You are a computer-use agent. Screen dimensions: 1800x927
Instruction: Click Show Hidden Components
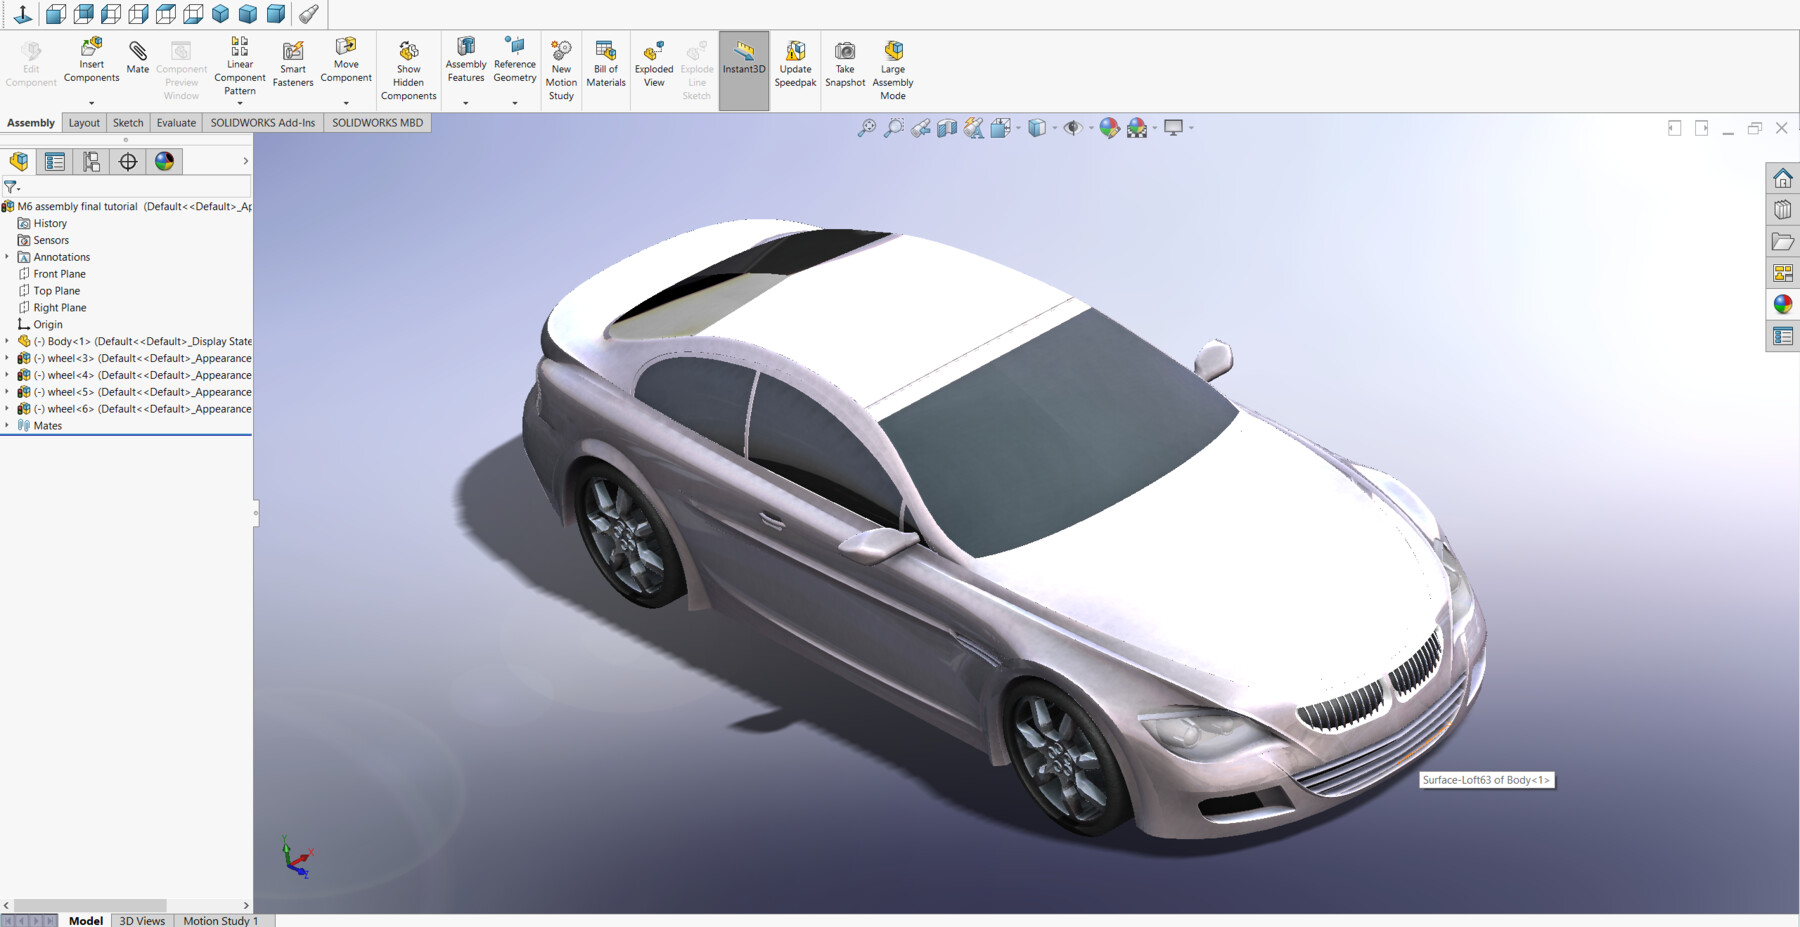click(408, 66)
